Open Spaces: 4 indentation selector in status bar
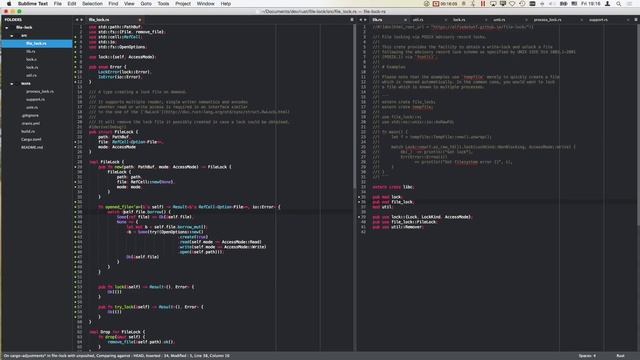This screenshot has width=640, height=360. pyautogui.click(x=587, y=356)
